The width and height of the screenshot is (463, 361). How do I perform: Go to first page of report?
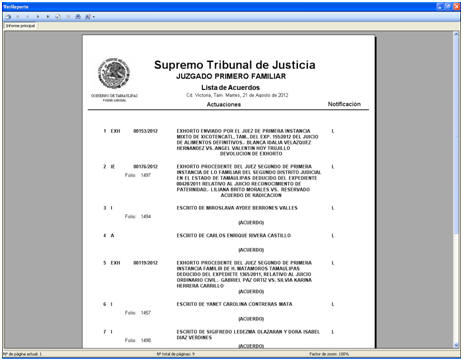point(18,17)
